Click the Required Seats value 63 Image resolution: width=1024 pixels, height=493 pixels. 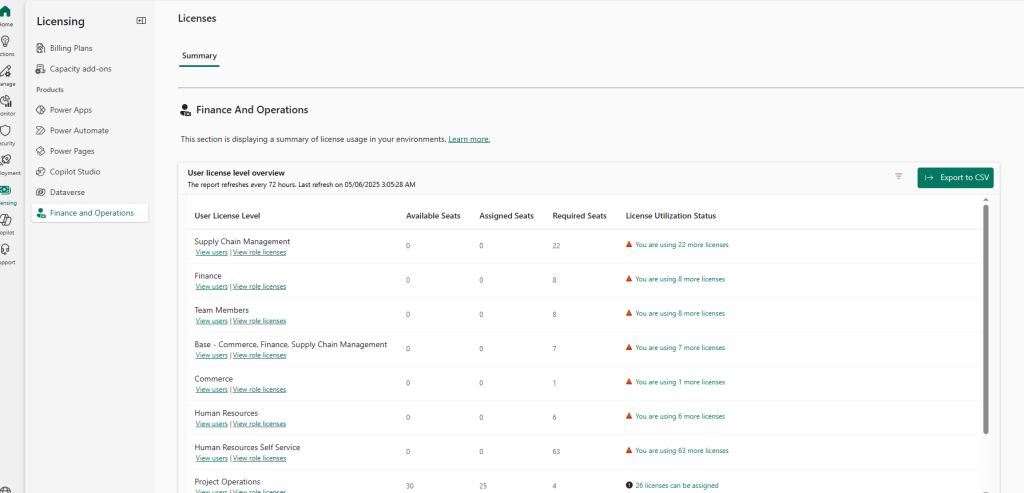click(556, 452)
